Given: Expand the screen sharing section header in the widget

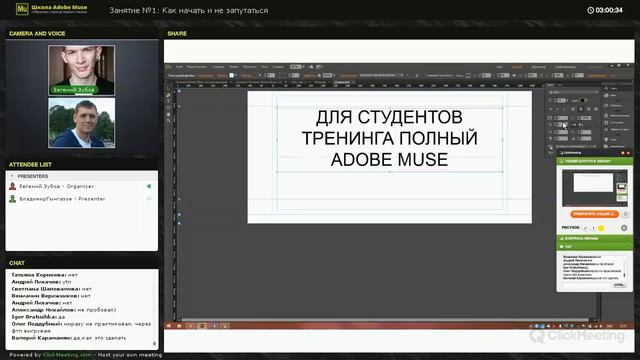Looking at the screenshot, I should point(594,161).
